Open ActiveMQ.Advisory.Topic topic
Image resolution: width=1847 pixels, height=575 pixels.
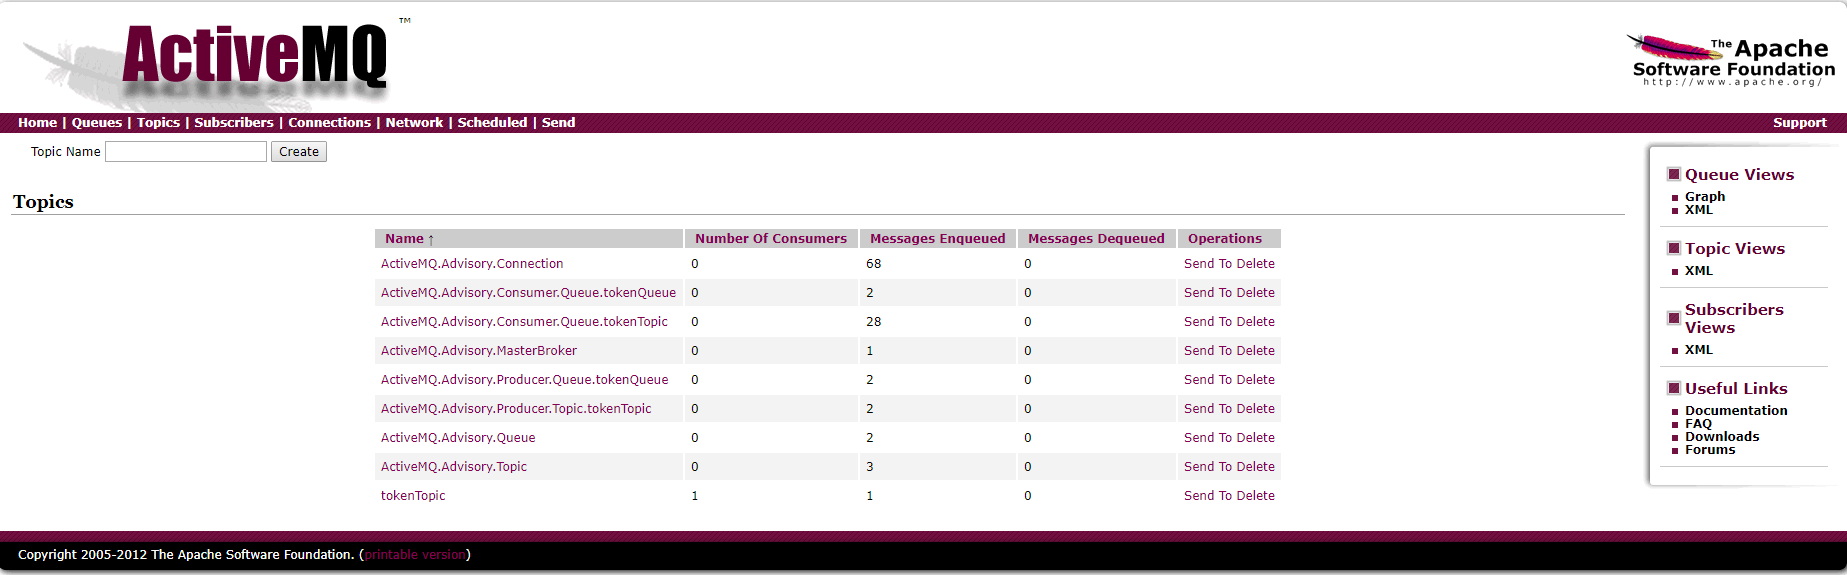point(454,467)
